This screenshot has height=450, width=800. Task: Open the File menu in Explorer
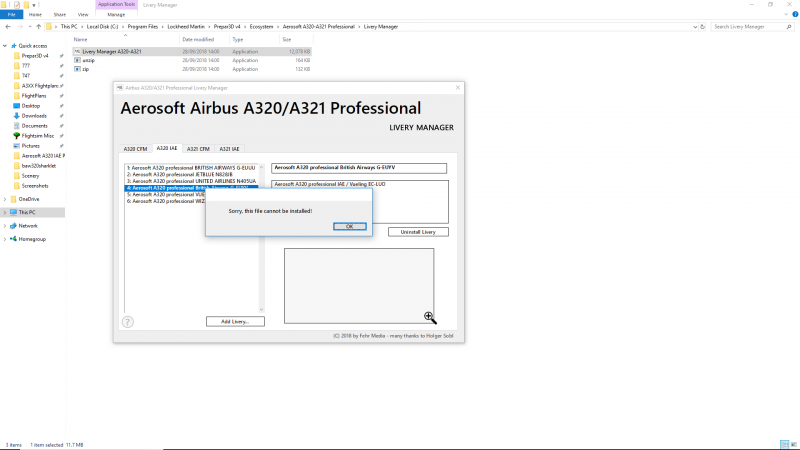click(11, 14)
